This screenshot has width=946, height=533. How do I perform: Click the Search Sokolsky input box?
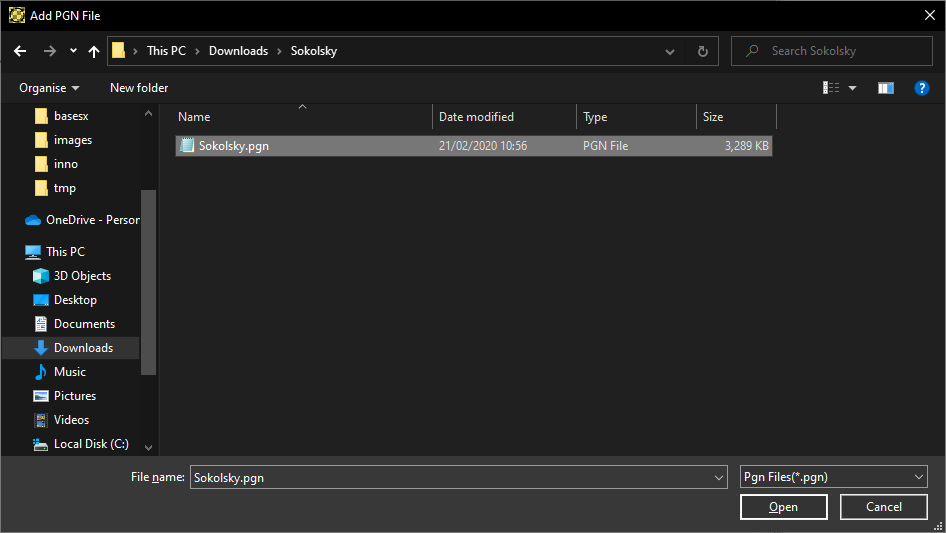pyautogui.click(x=840, y=51)
